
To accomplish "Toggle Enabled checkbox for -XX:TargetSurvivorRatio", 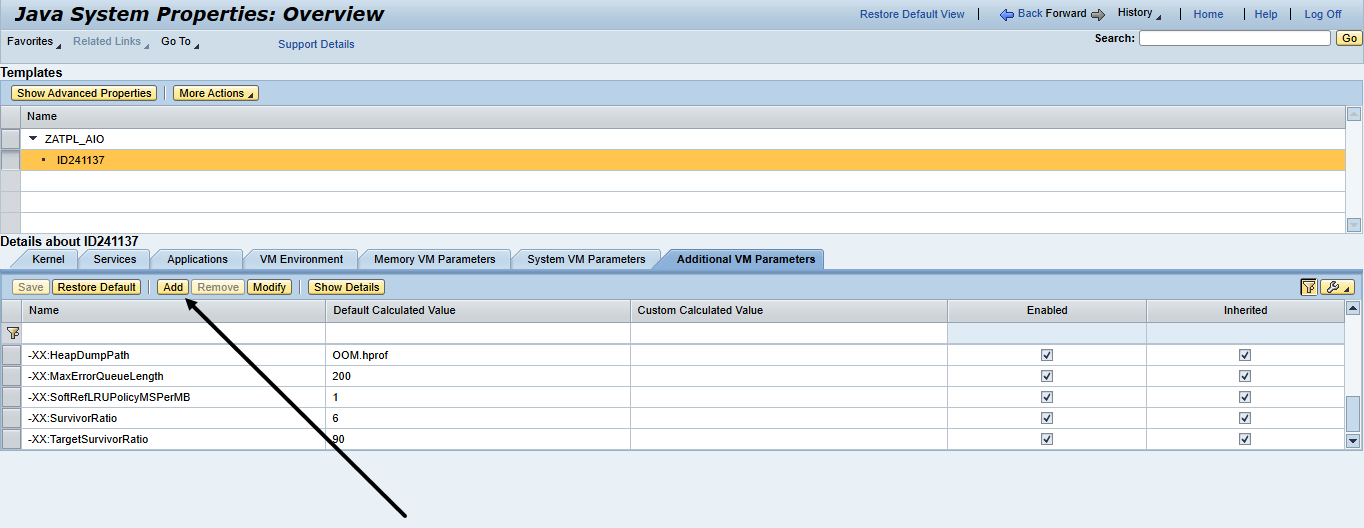I will point(1046,439).
